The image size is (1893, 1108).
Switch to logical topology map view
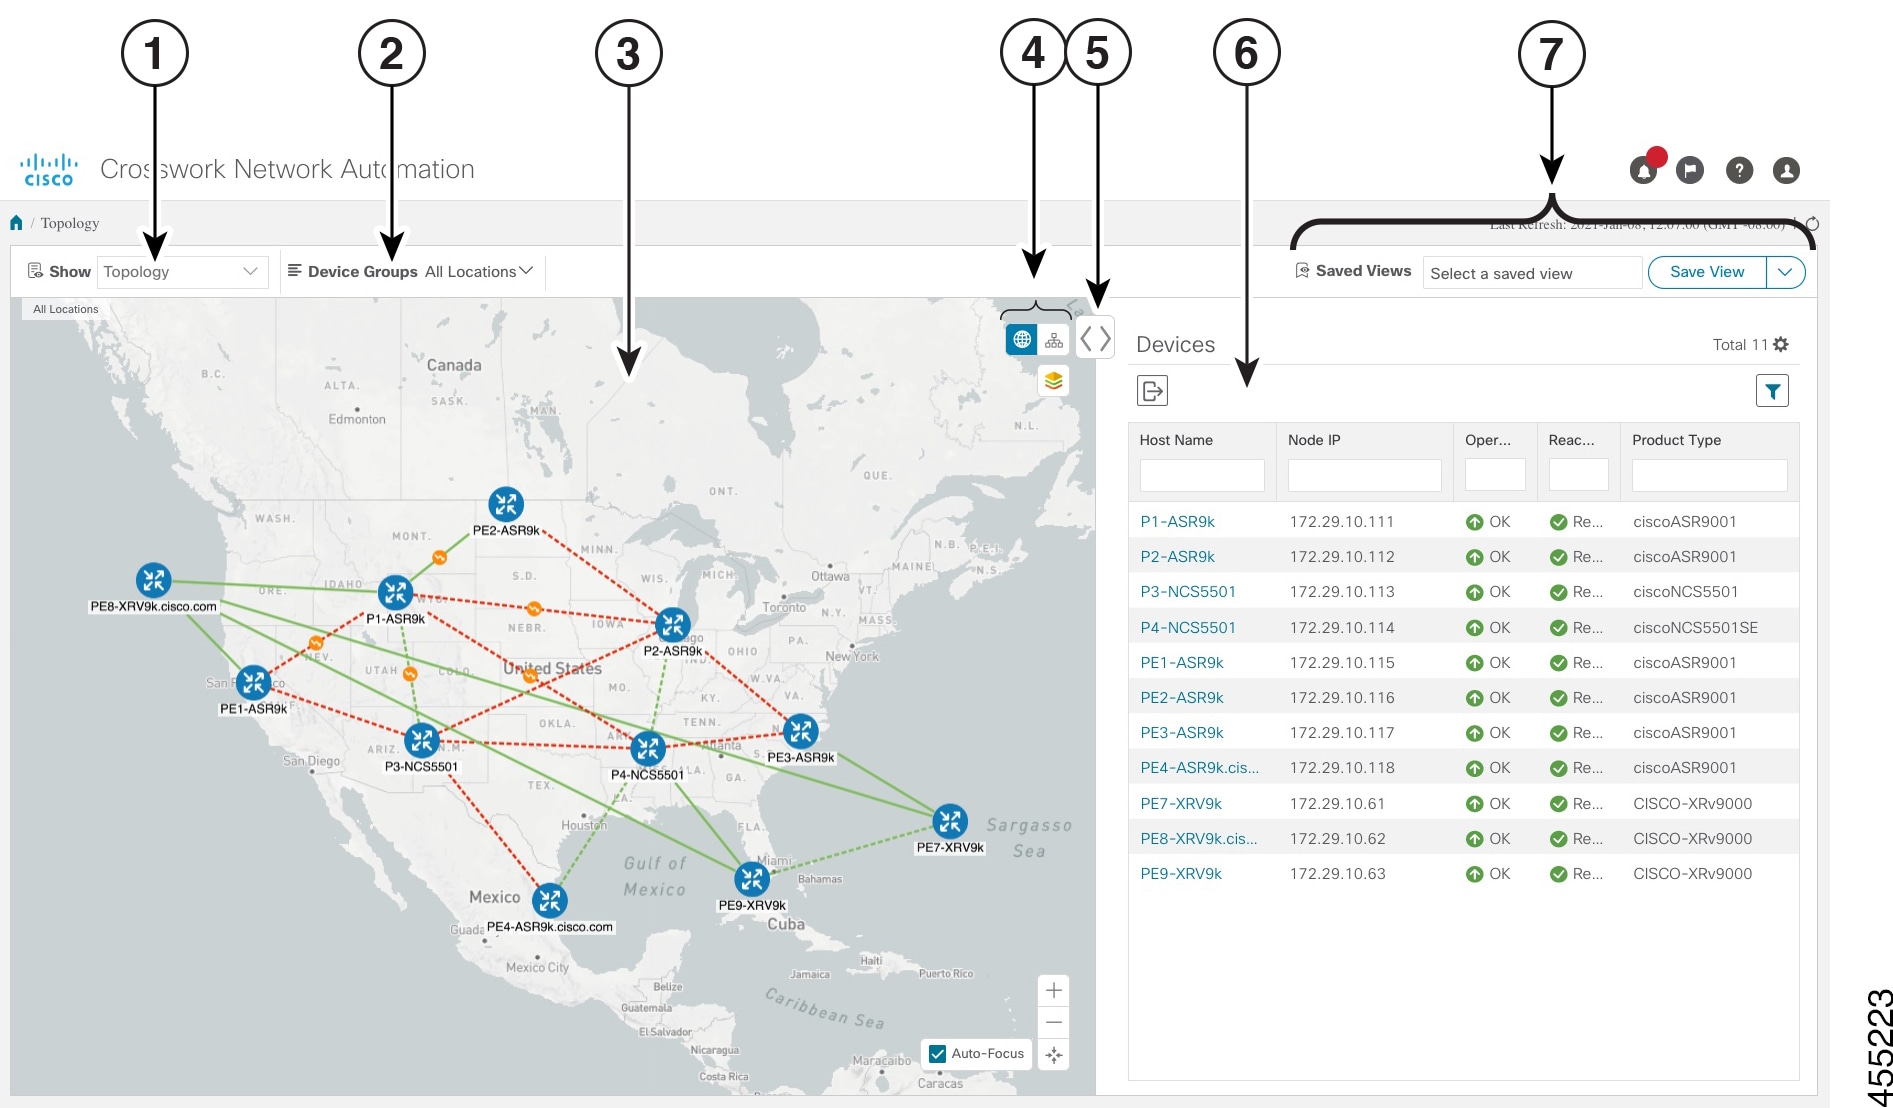[x=1054, y=339]
